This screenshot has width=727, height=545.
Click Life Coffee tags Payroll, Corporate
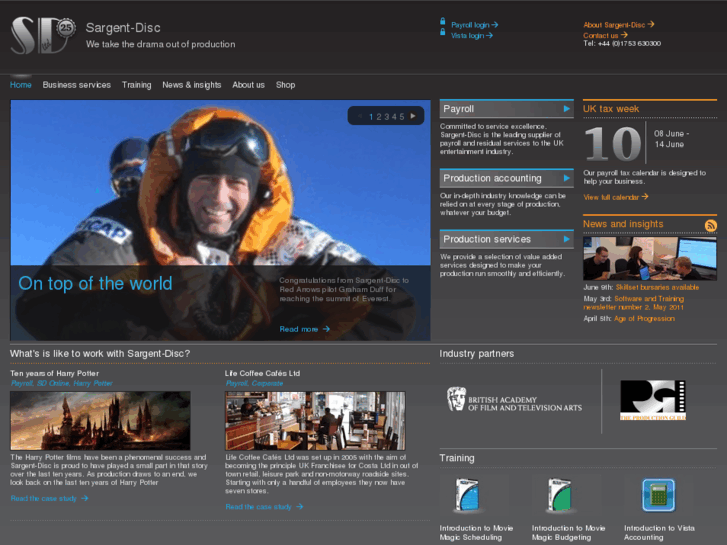[x=254, y=383]
